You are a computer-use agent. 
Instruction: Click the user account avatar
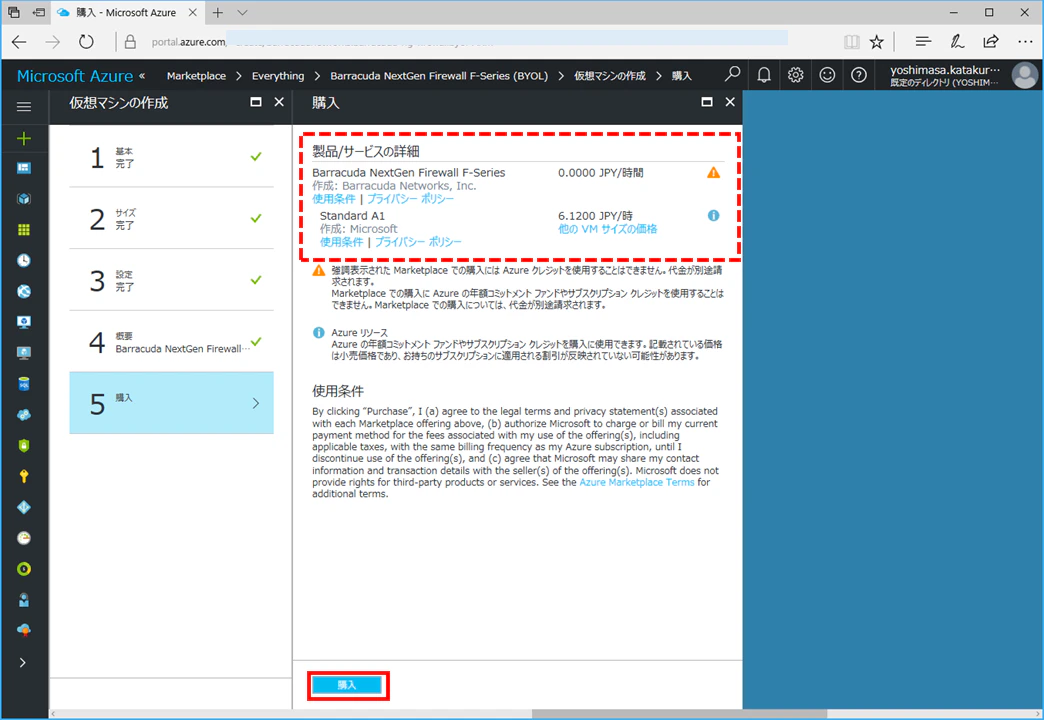1025,75
